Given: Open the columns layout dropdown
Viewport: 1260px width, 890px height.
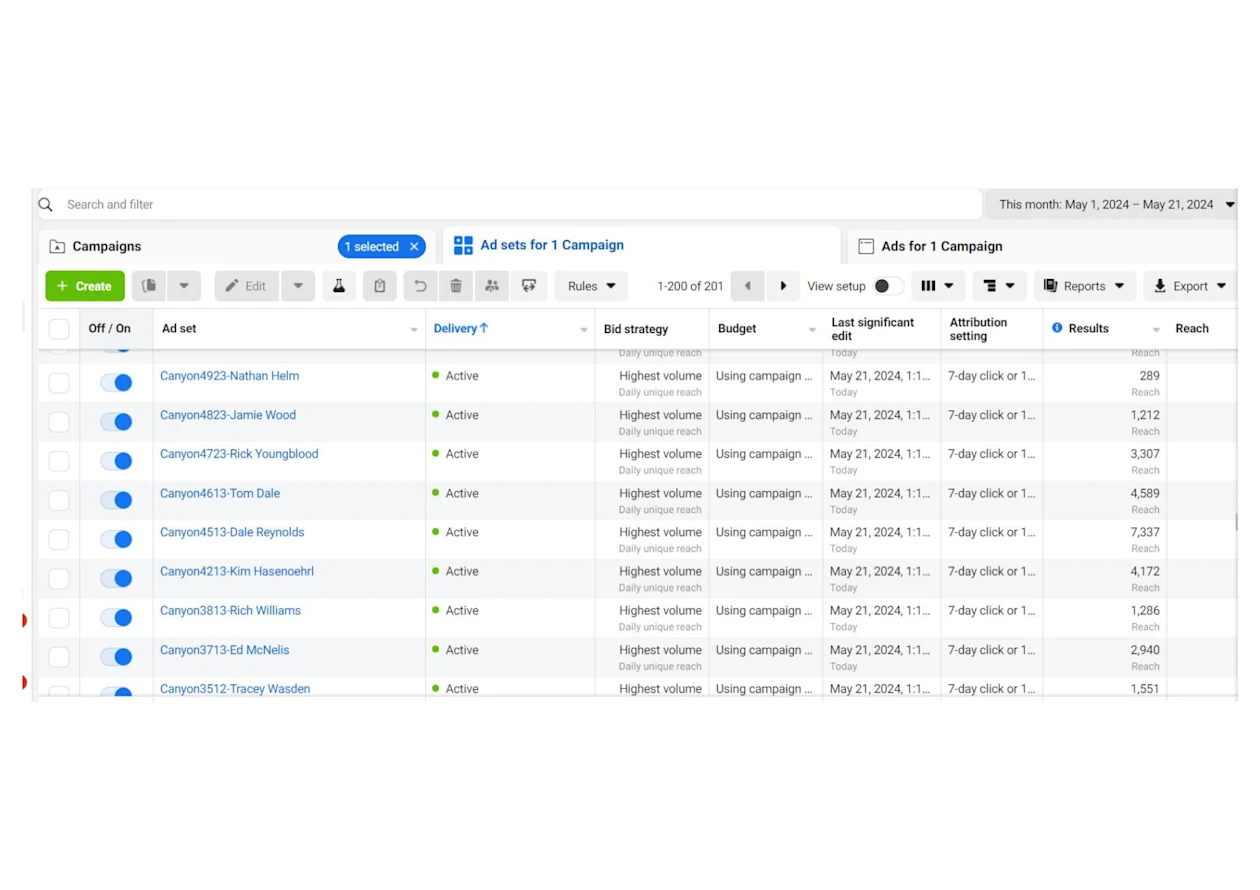Looking at the screenshot, I should click(937, 286).
